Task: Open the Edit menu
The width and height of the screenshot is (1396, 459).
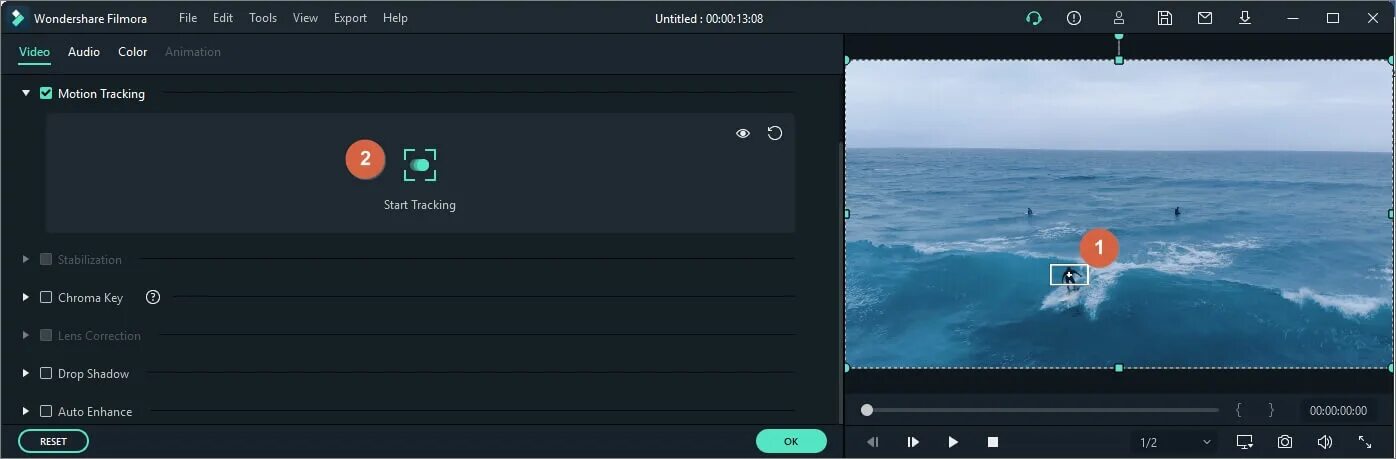Action: (223, 18)
